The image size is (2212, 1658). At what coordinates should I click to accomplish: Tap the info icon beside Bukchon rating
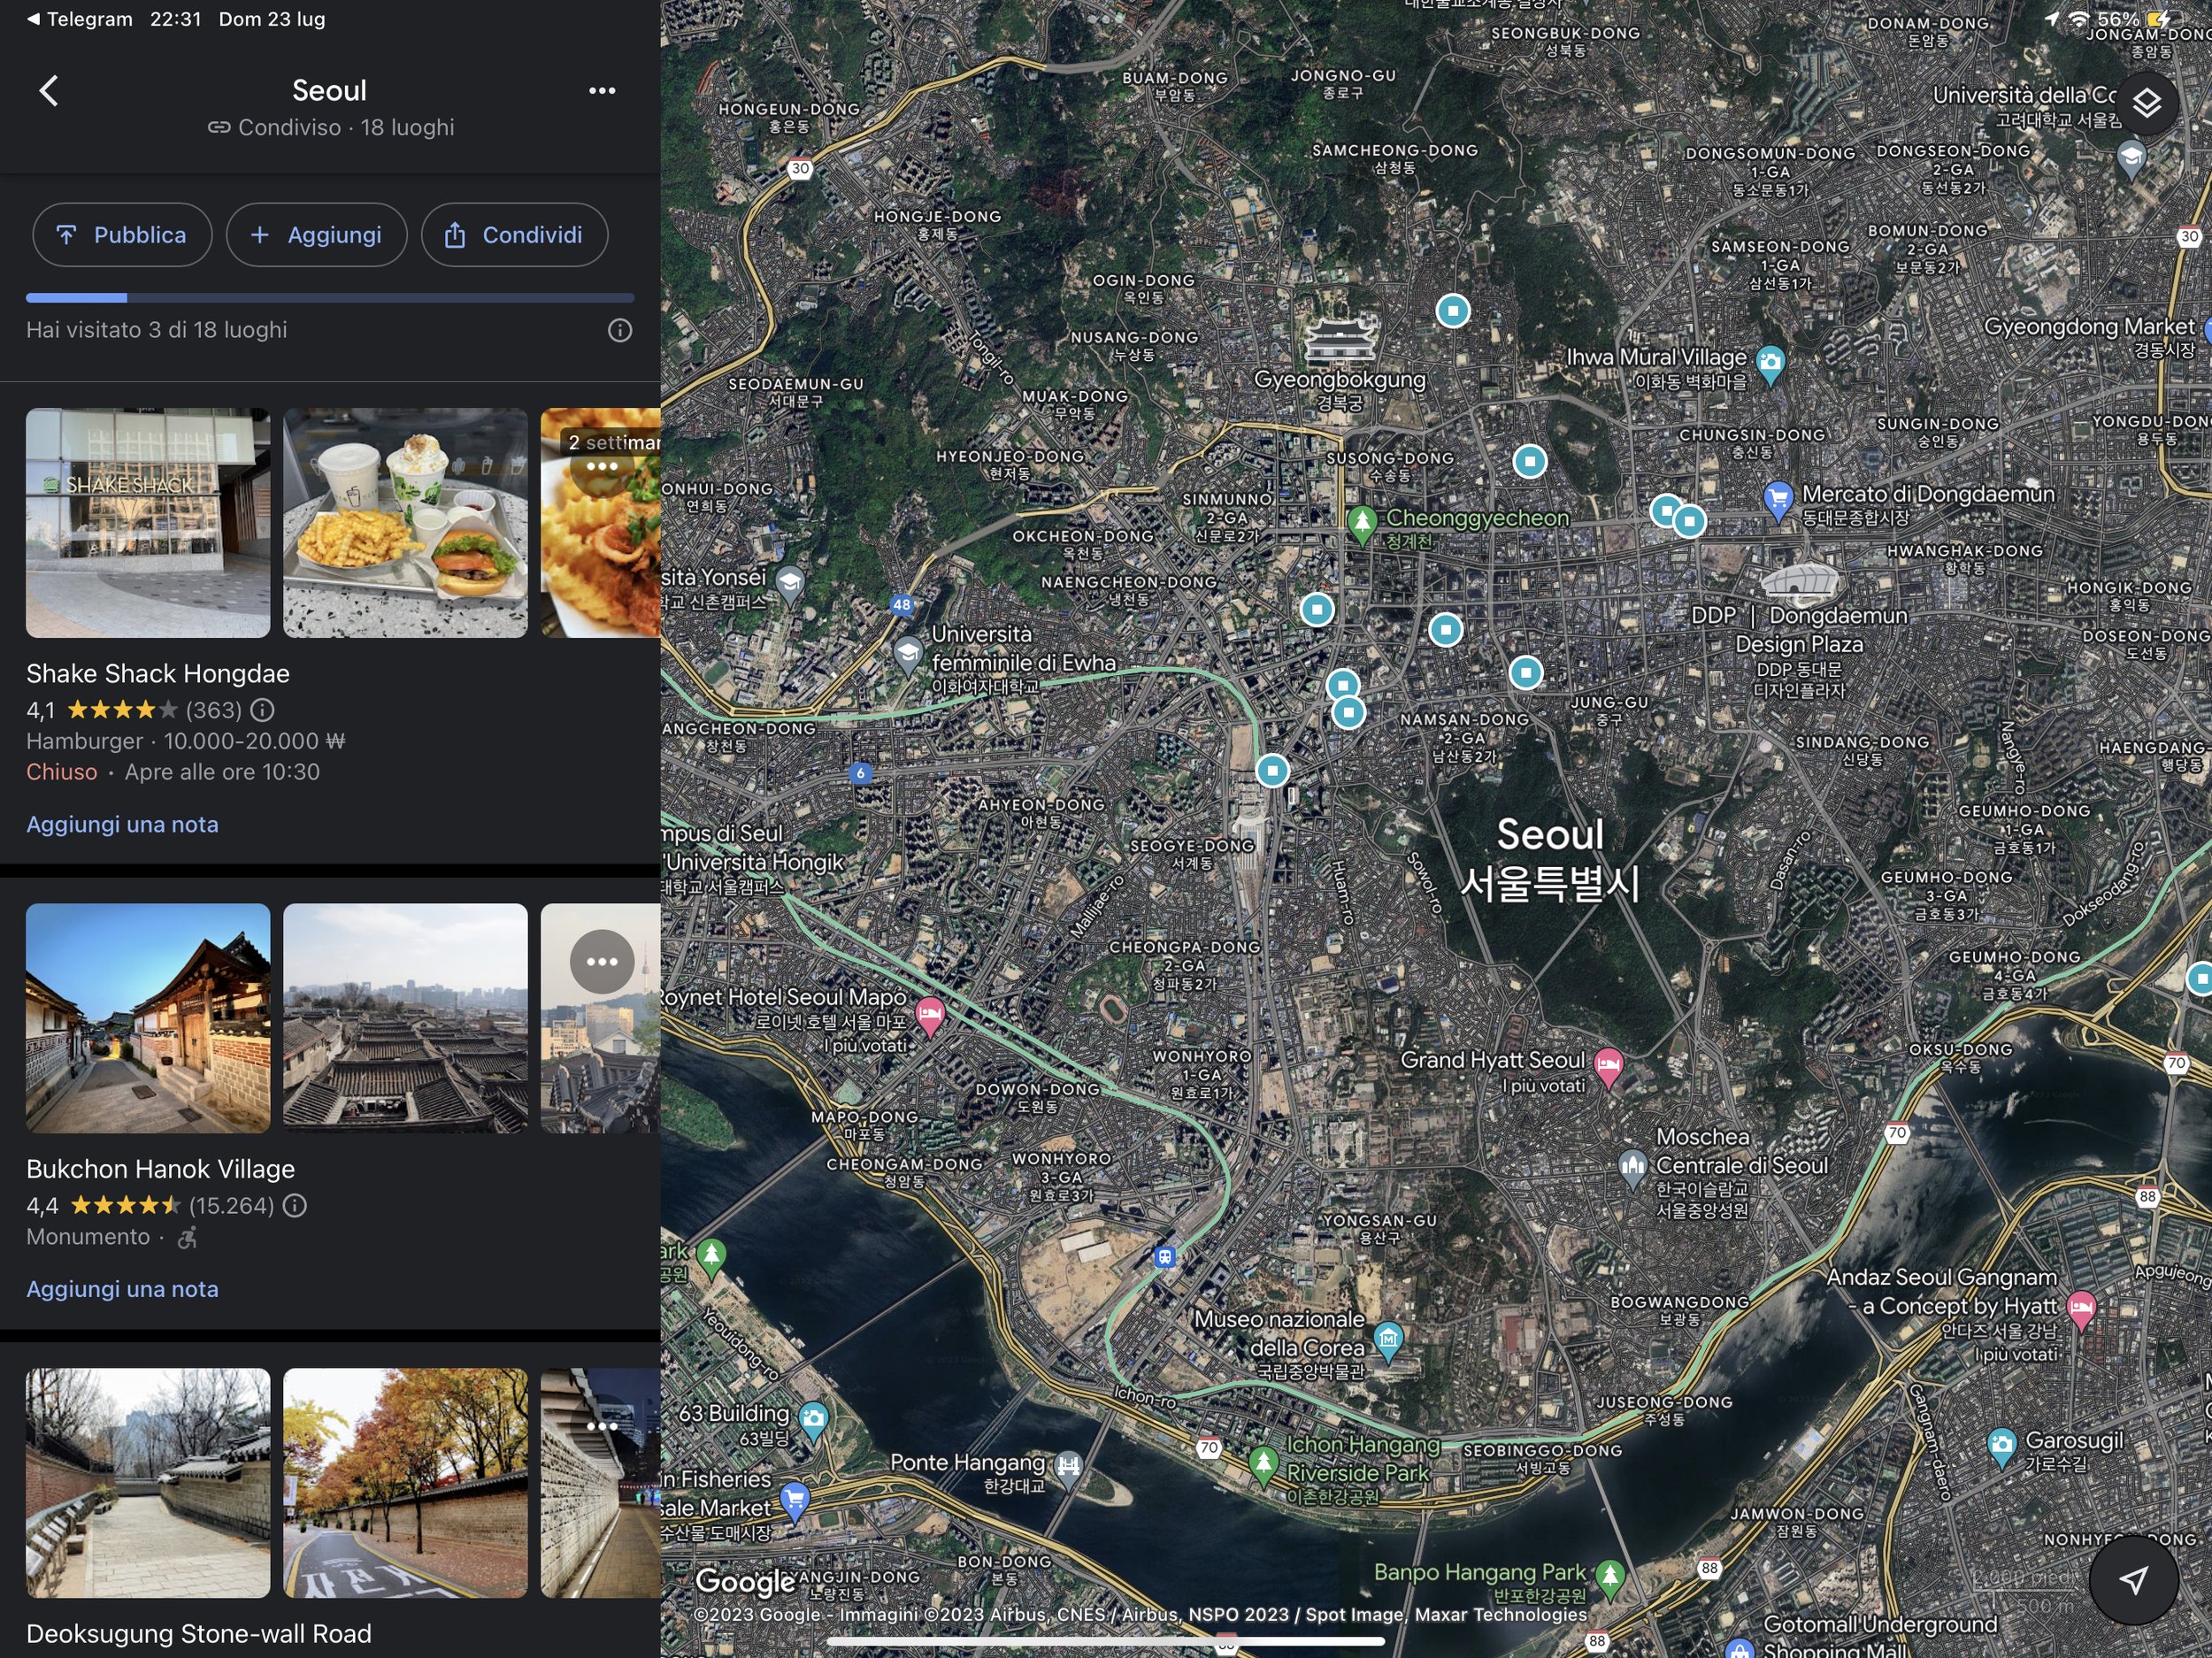[x=294, y=1206]
